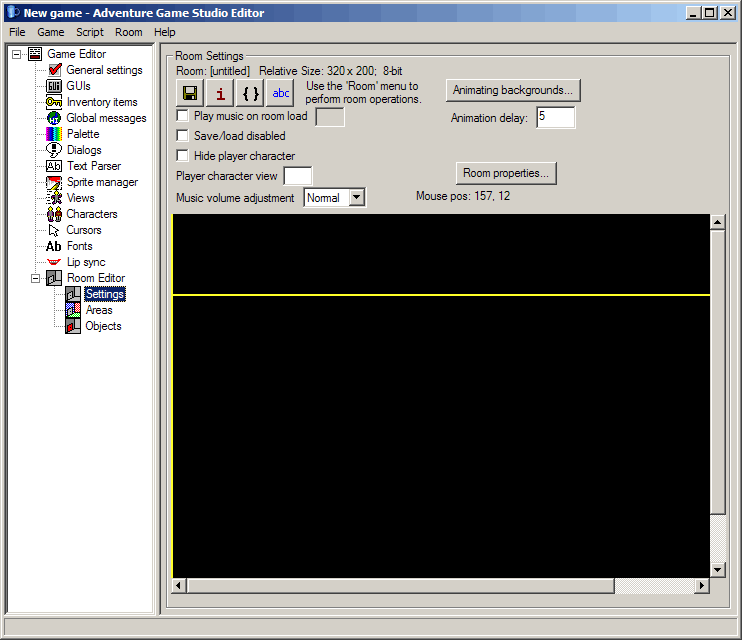This screenshot has width=742, height=640.
Task: Click the Player character view field
Action: pyautogui.click(x=298, y=176)
